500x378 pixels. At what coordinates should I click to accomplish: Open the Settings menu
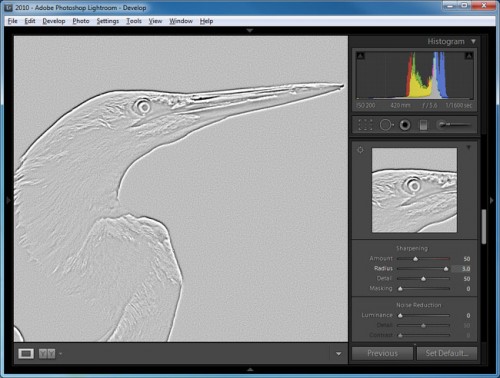coord(108,21)
